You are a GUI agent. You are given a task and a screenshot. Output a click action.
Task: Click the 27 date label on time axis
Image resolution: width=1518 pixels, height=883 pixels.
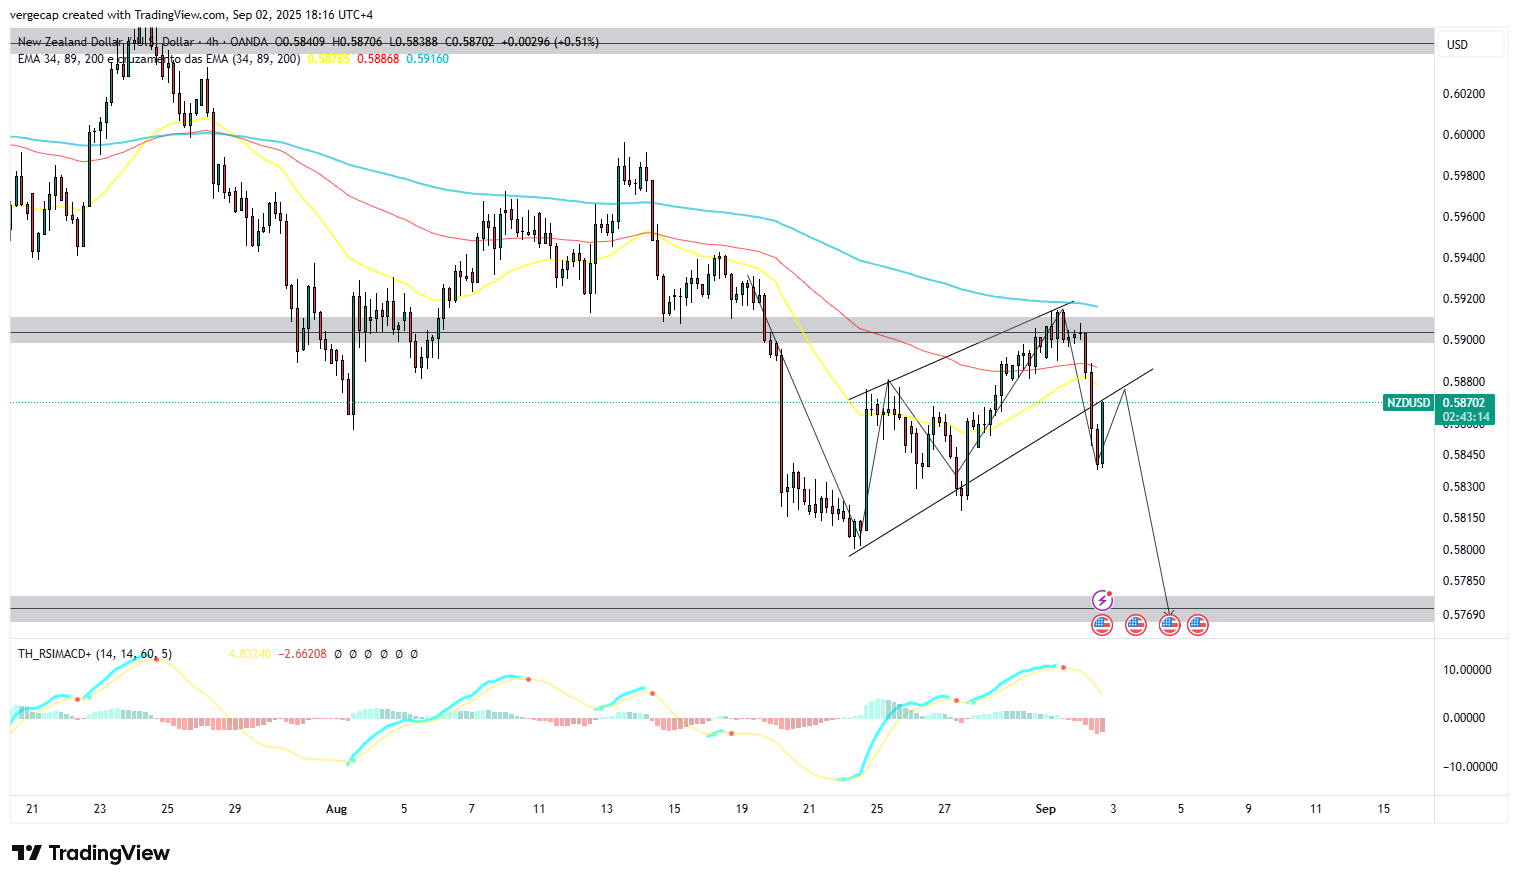pos(945,809)
